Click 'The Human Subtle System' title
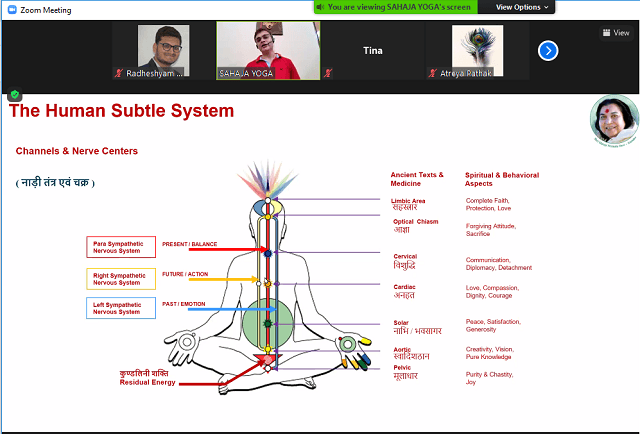 click(x=121, y=111)
